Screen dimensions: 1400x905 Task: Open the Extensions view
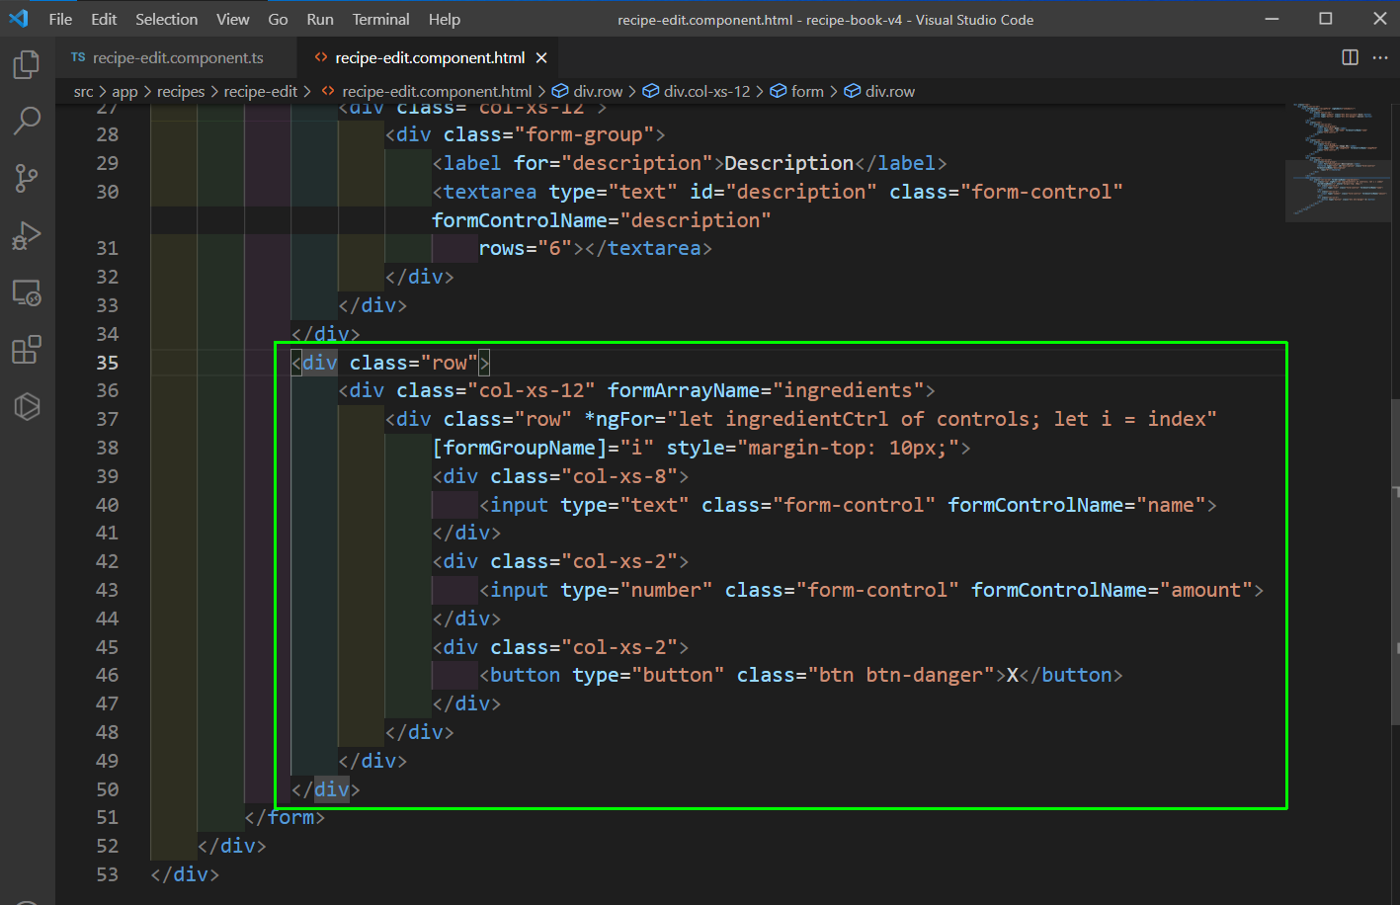27,350
